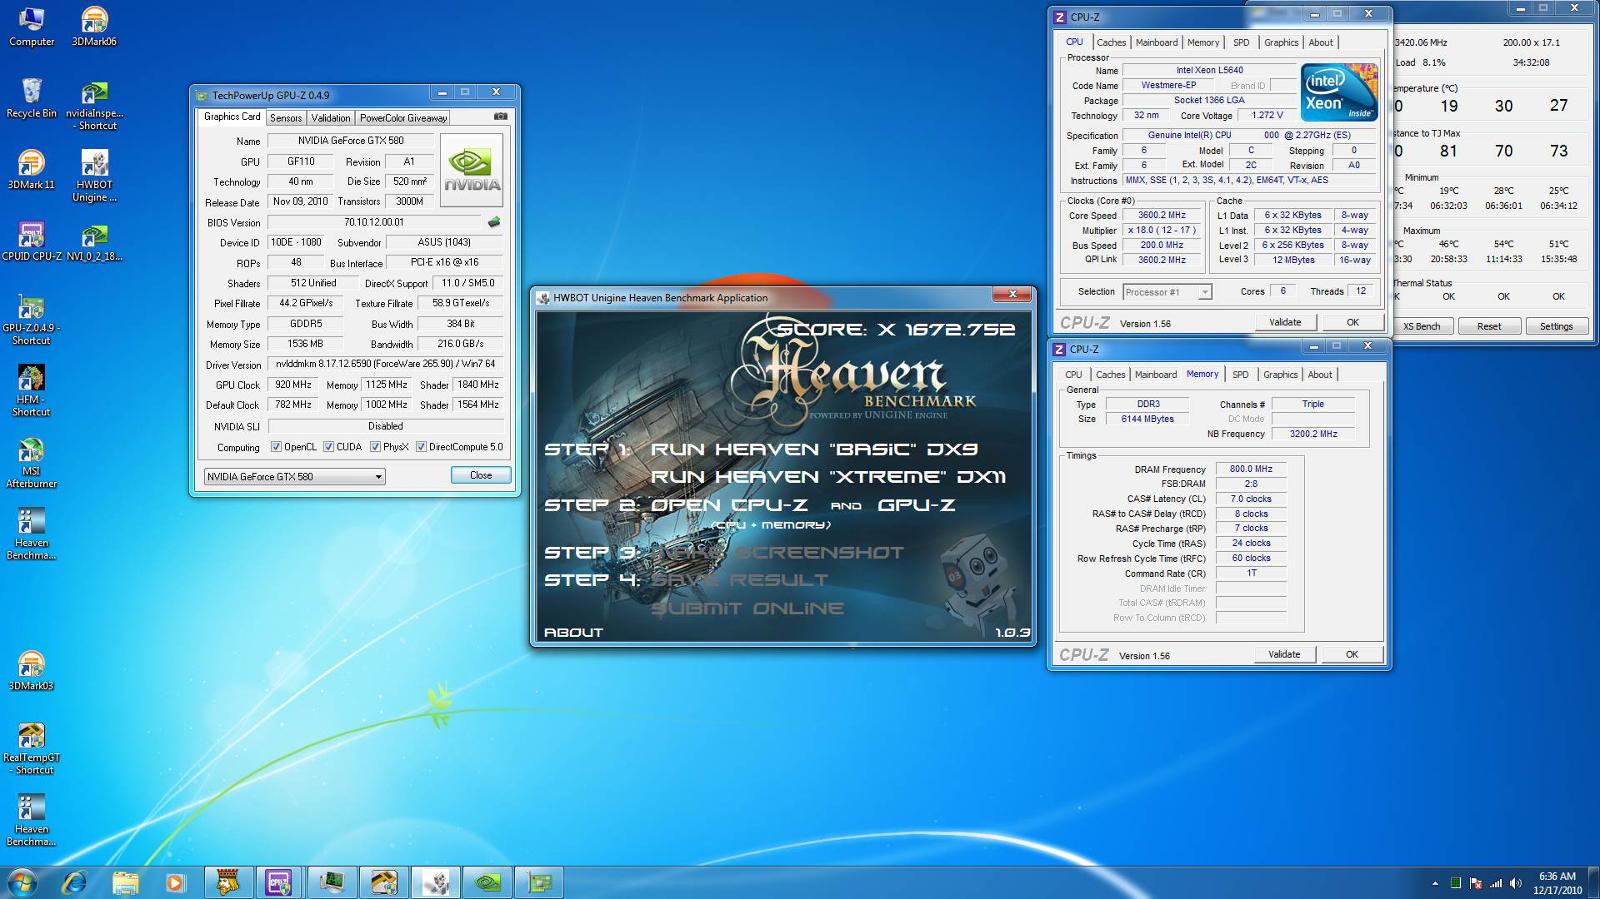
Task: Switch to CPU-Z via taskbar icon
Action: tap(278, 882)
